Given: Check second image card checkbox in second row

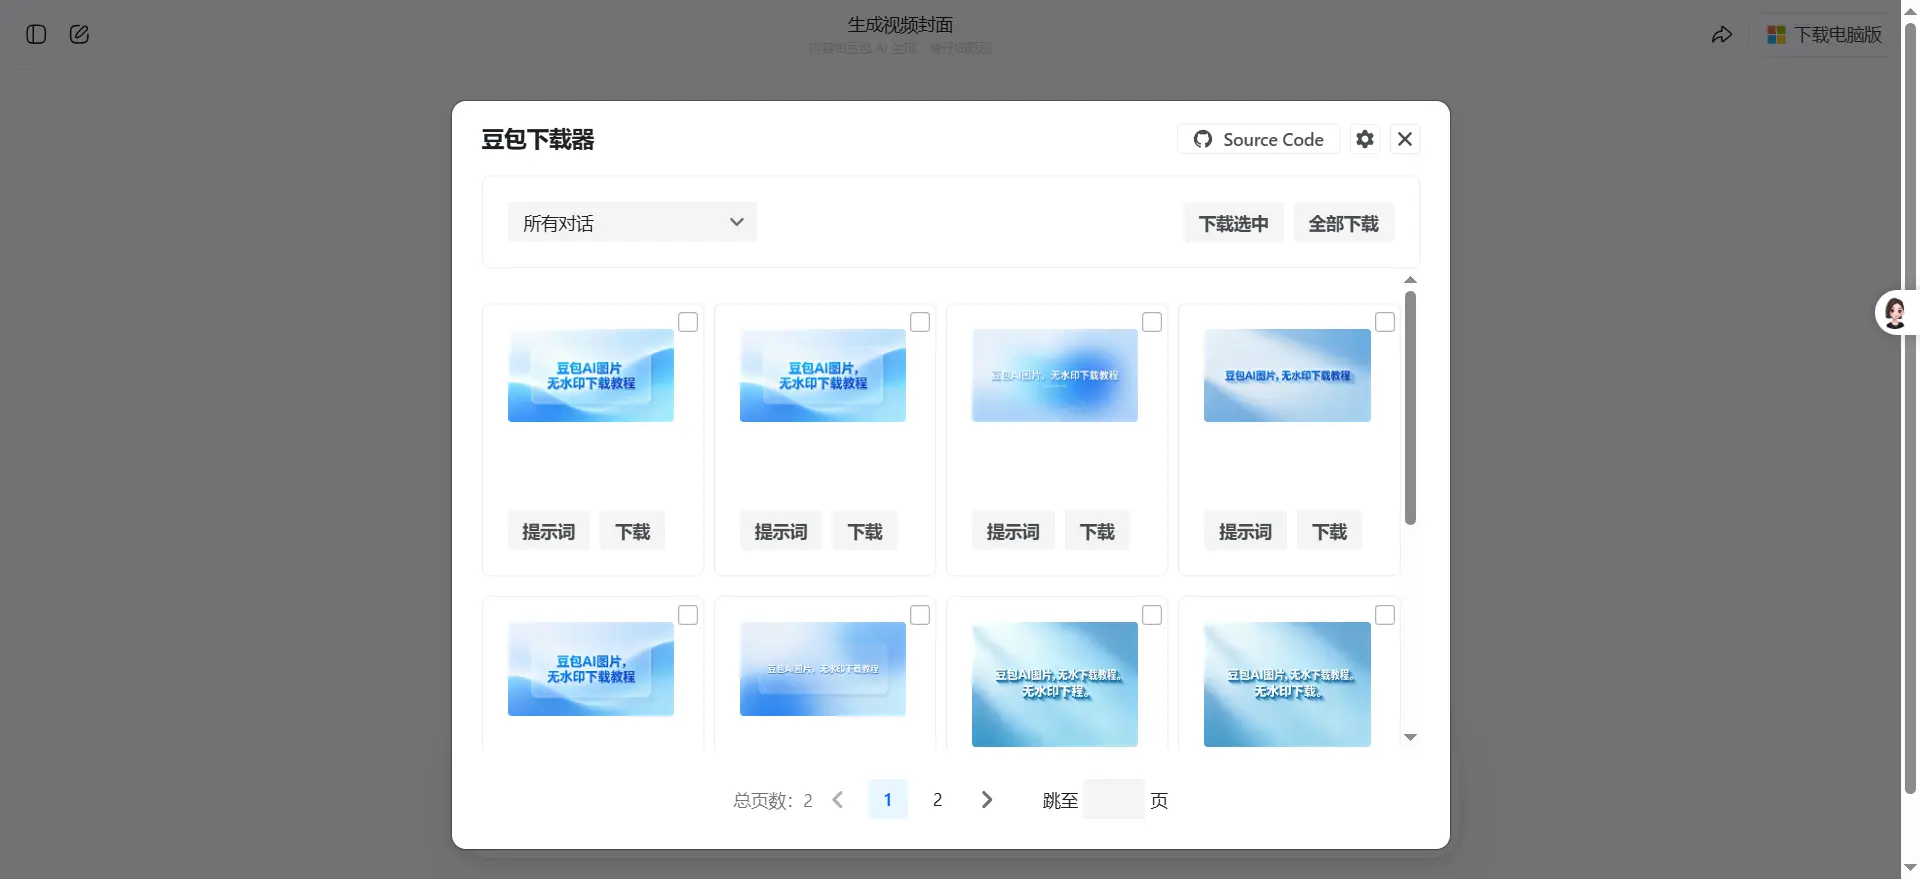Looking at the screenshot, I should tap(920, 615).
